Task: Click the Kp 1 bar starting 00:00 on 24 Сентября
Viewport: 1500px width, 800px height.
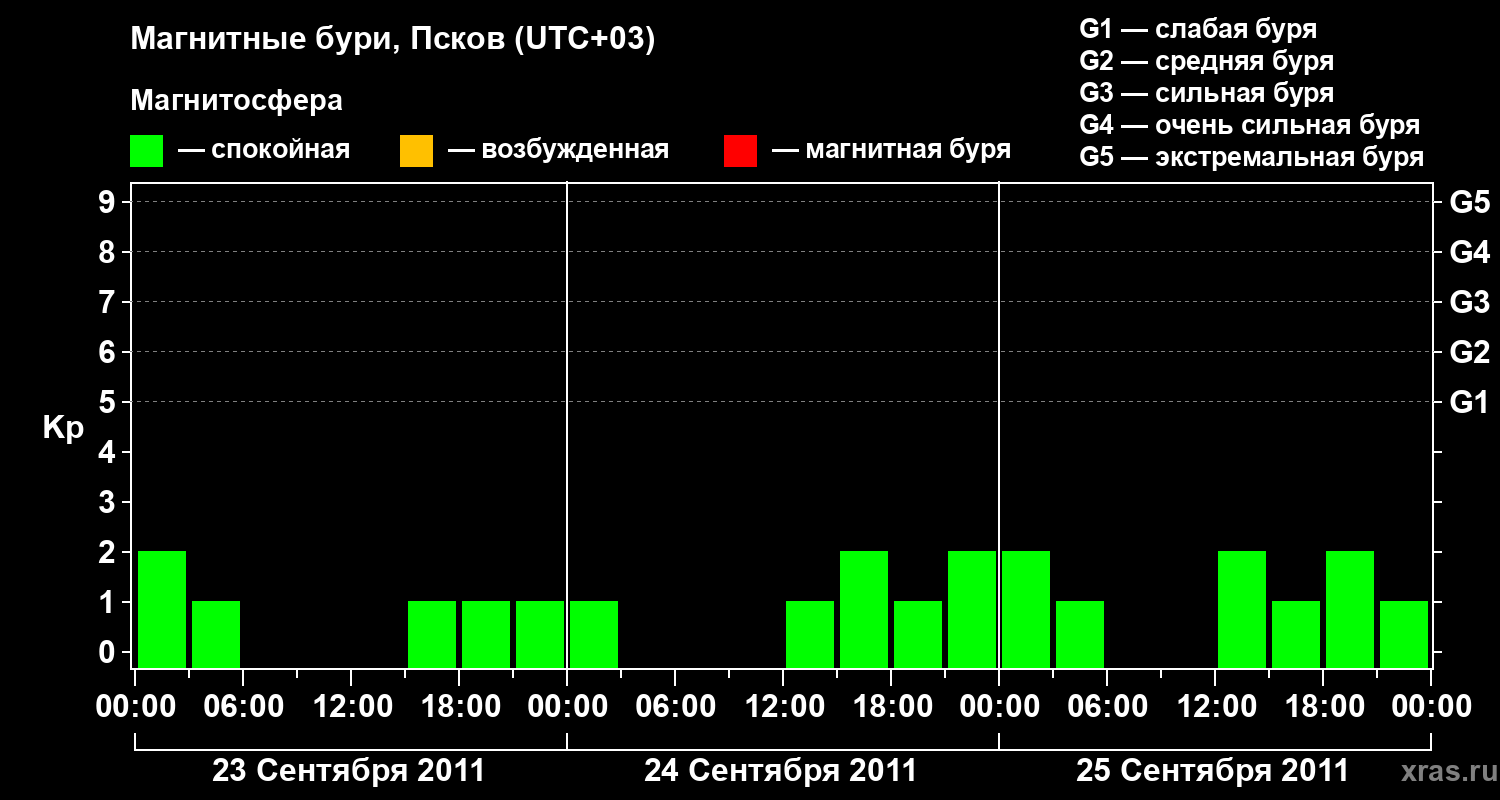Action: [594, 634]
